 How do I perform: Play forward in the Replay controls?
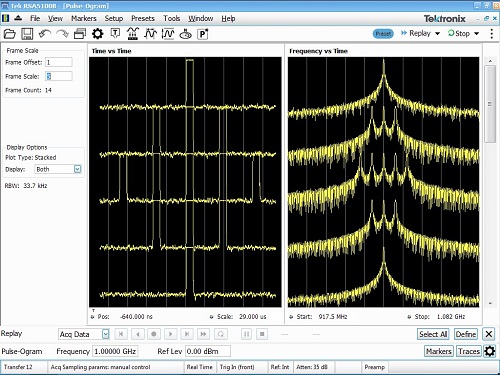(170, 334)
